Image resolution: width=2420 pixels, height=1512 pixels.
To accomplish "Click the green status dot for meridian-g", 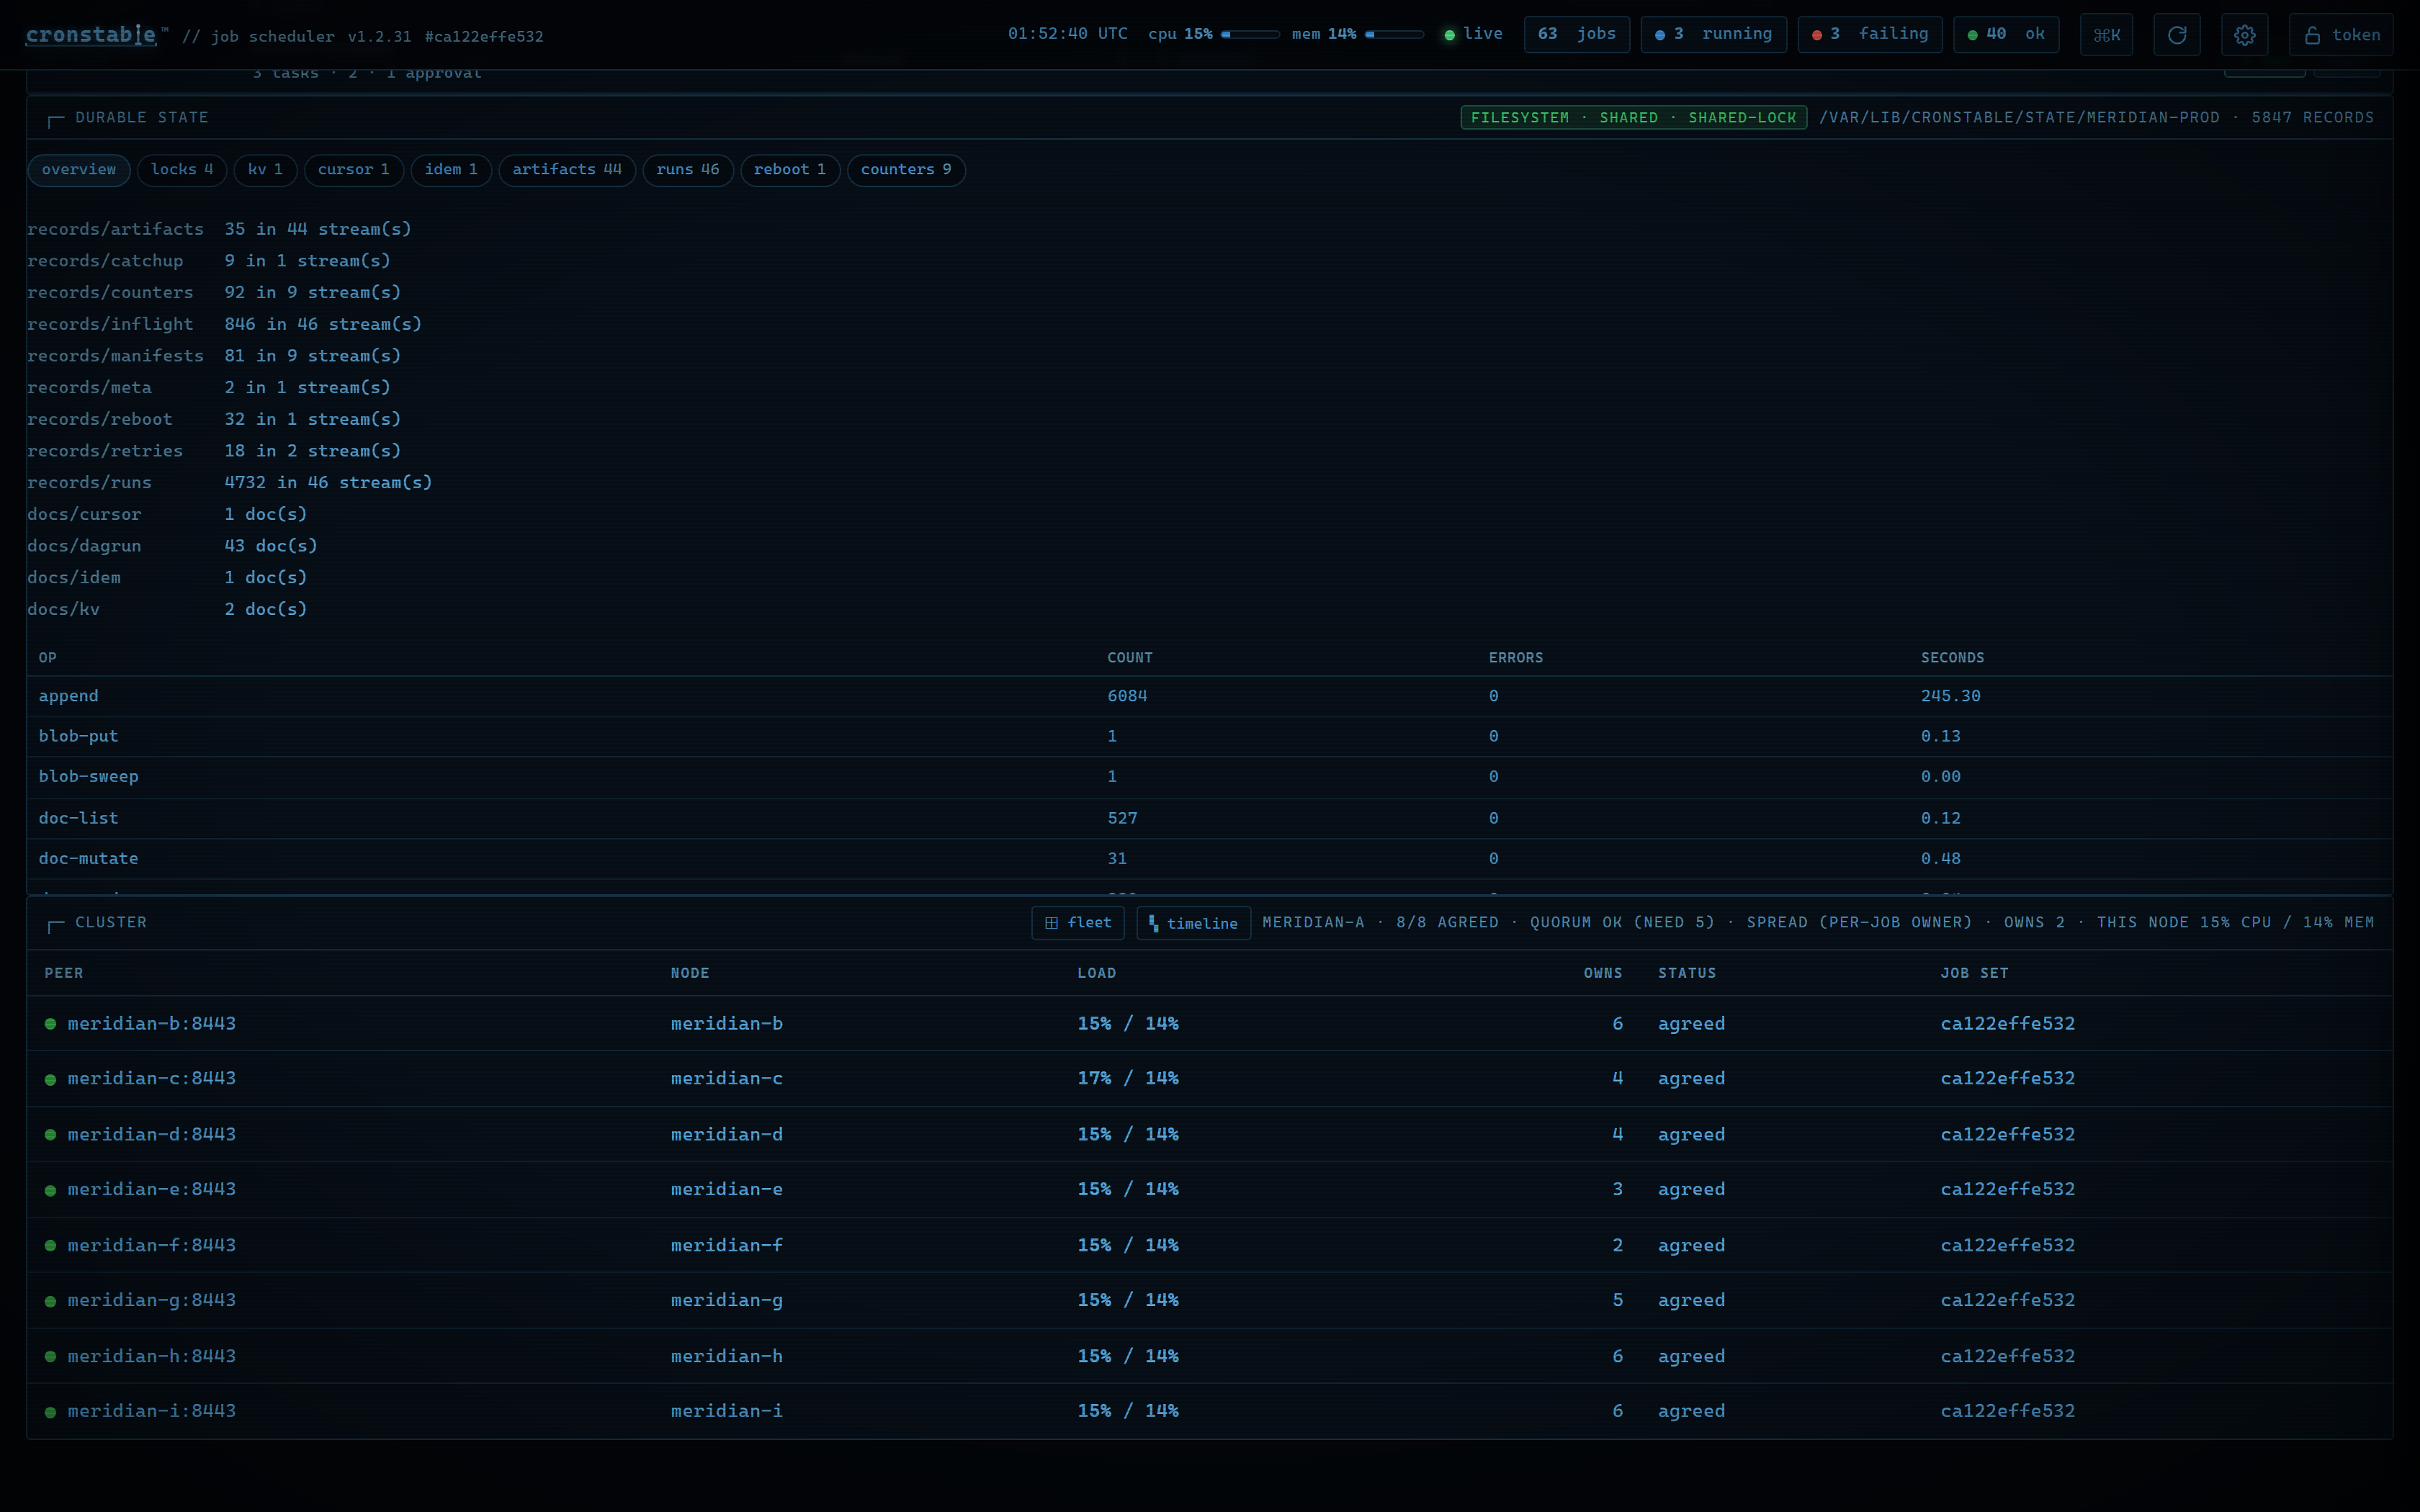I will pyautogui.click(x=50, y=1302).
